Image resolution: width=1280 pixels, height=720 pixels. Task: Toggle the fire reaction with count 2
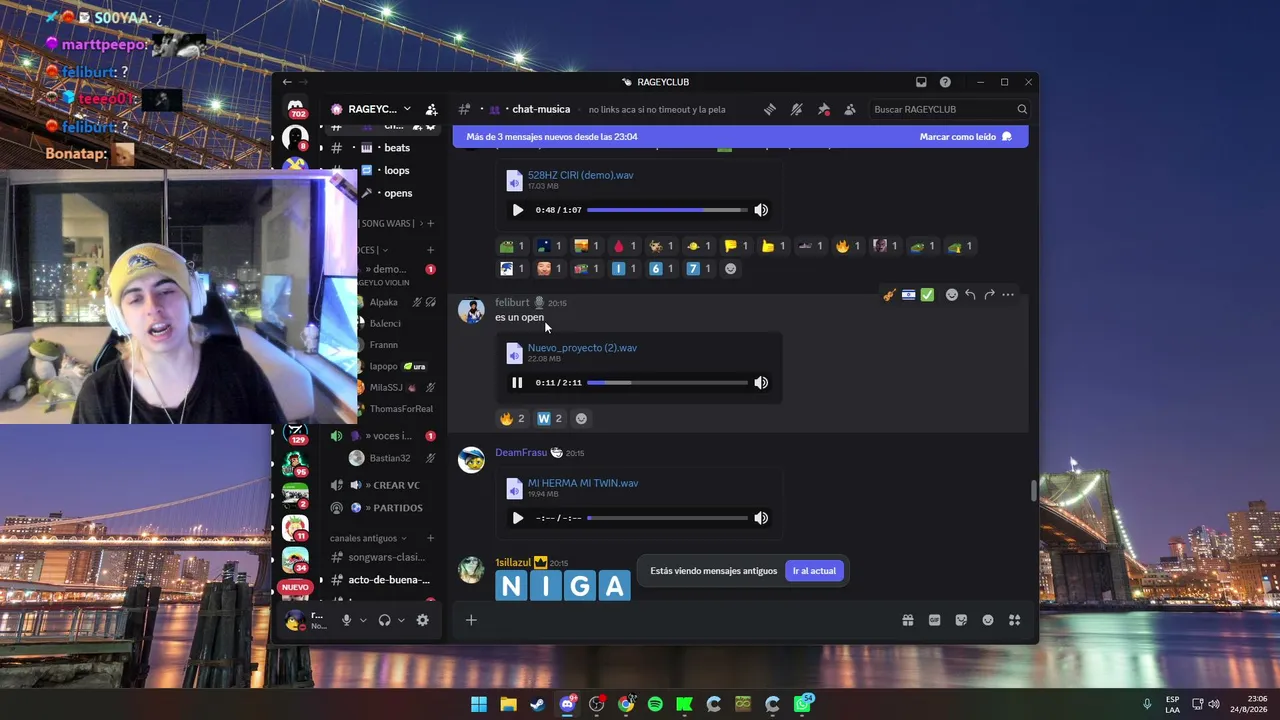pos(513,418)
